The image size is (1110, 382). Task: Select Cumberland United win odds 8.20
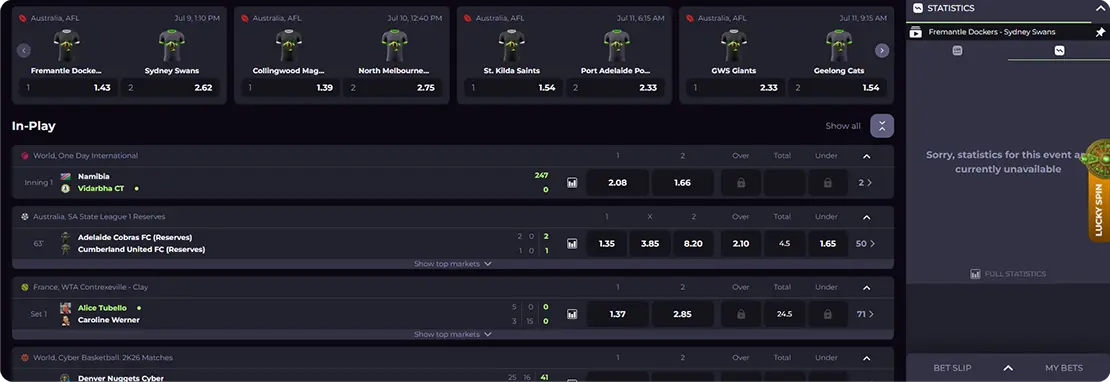(694, 243)
